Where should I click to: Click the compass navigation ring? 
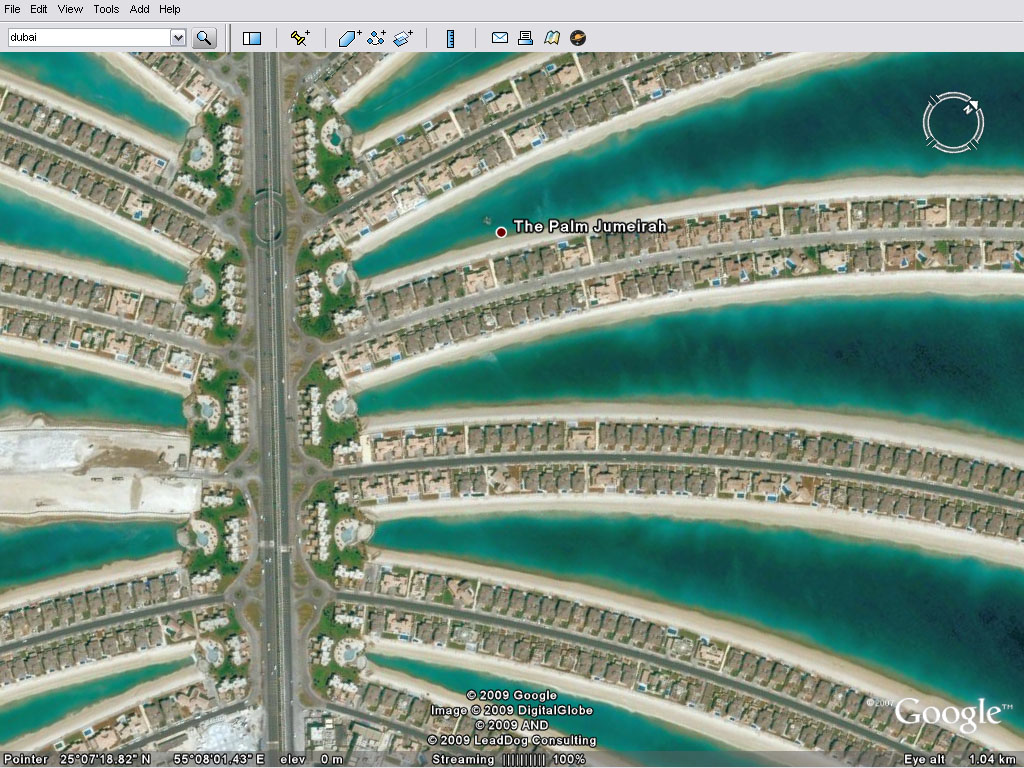(953, 122)
